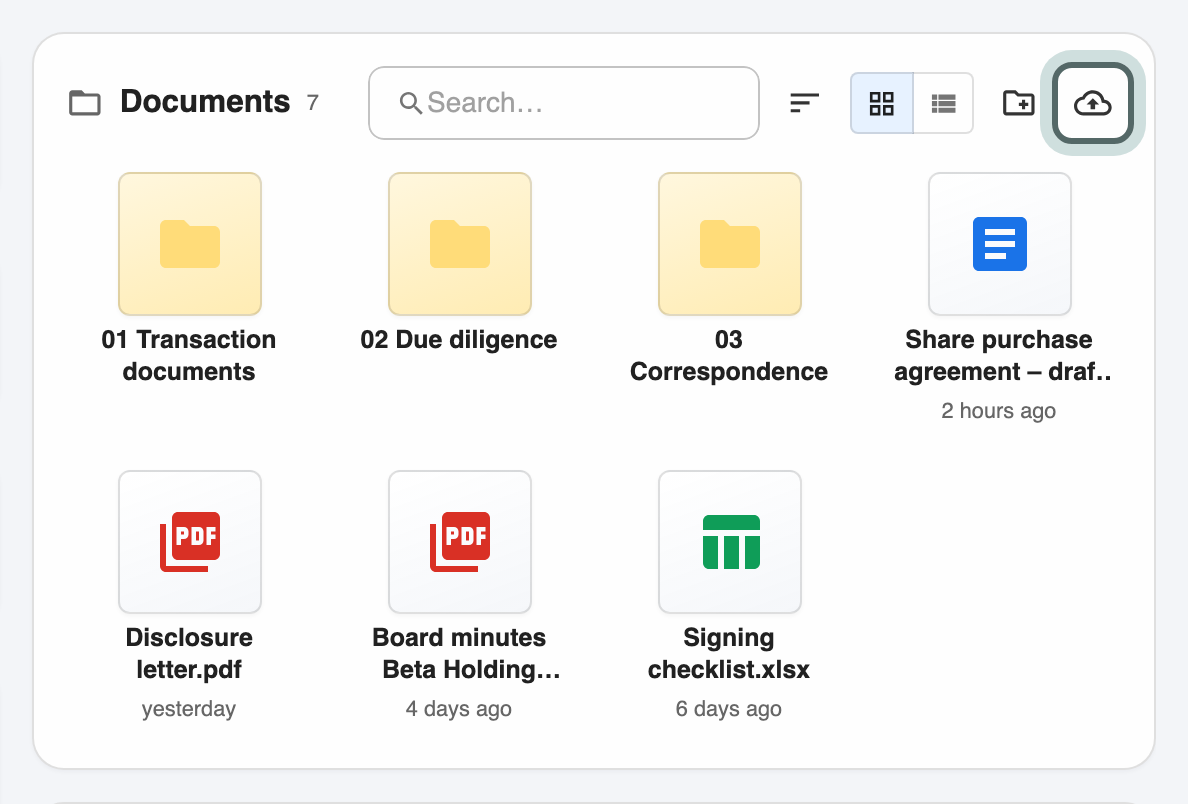
Task: Click "Disclosure letter.pdf" file name
Action: point(189,653)
